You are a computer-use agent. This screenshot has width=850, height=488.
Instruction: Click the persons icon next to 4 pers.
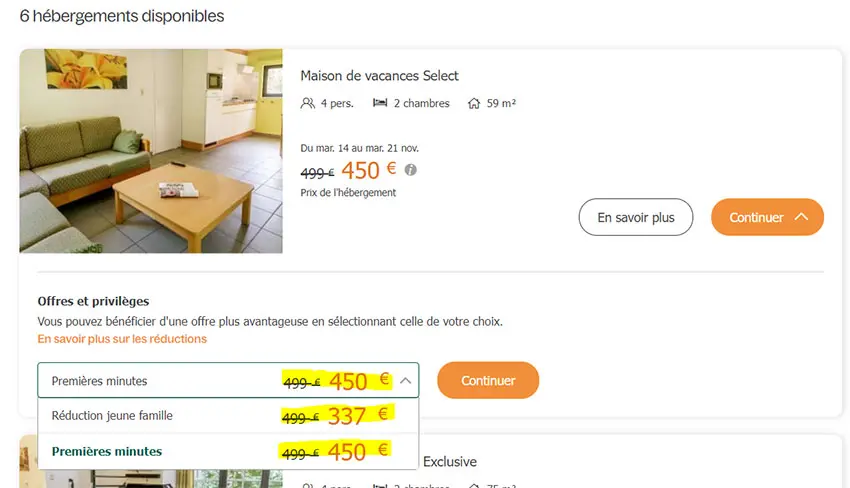coord(308,103)
